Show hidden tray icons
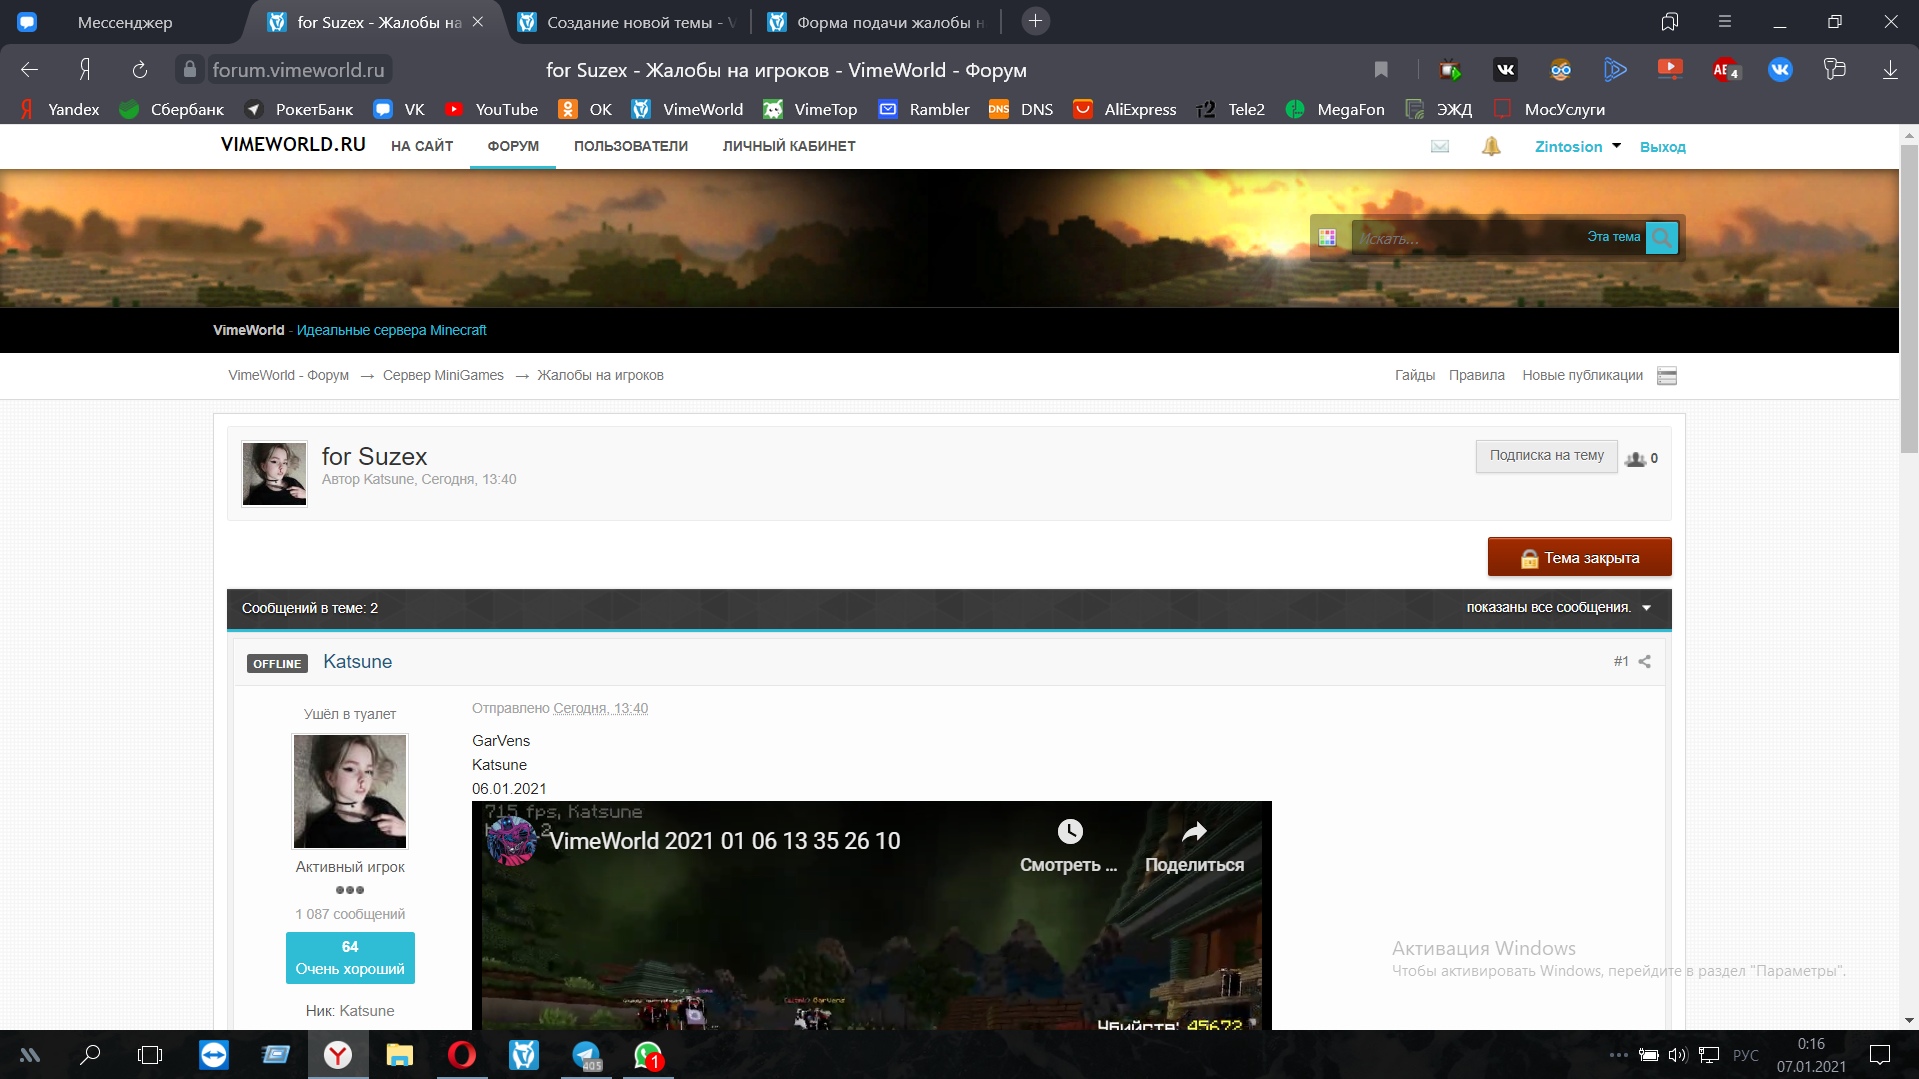The height and width of the screenshot is (1079, 1919). (x=1617, y=1055)
